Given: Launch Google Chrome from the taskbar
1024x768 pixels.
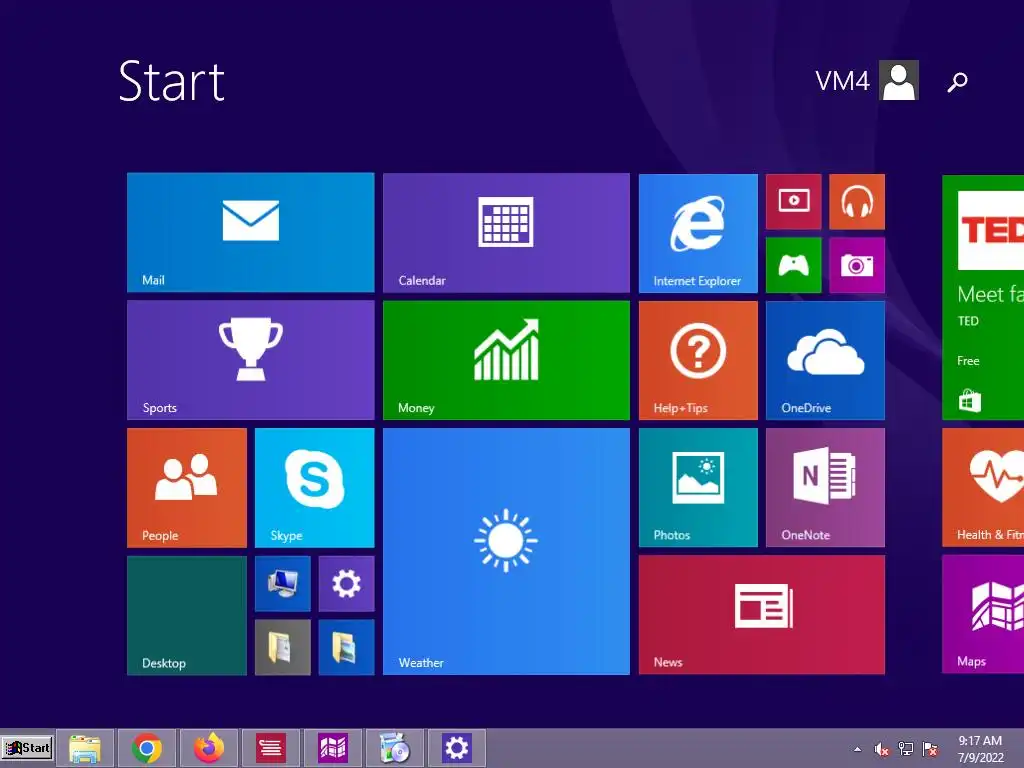Looking at the screenshot, I should [147, 748].
